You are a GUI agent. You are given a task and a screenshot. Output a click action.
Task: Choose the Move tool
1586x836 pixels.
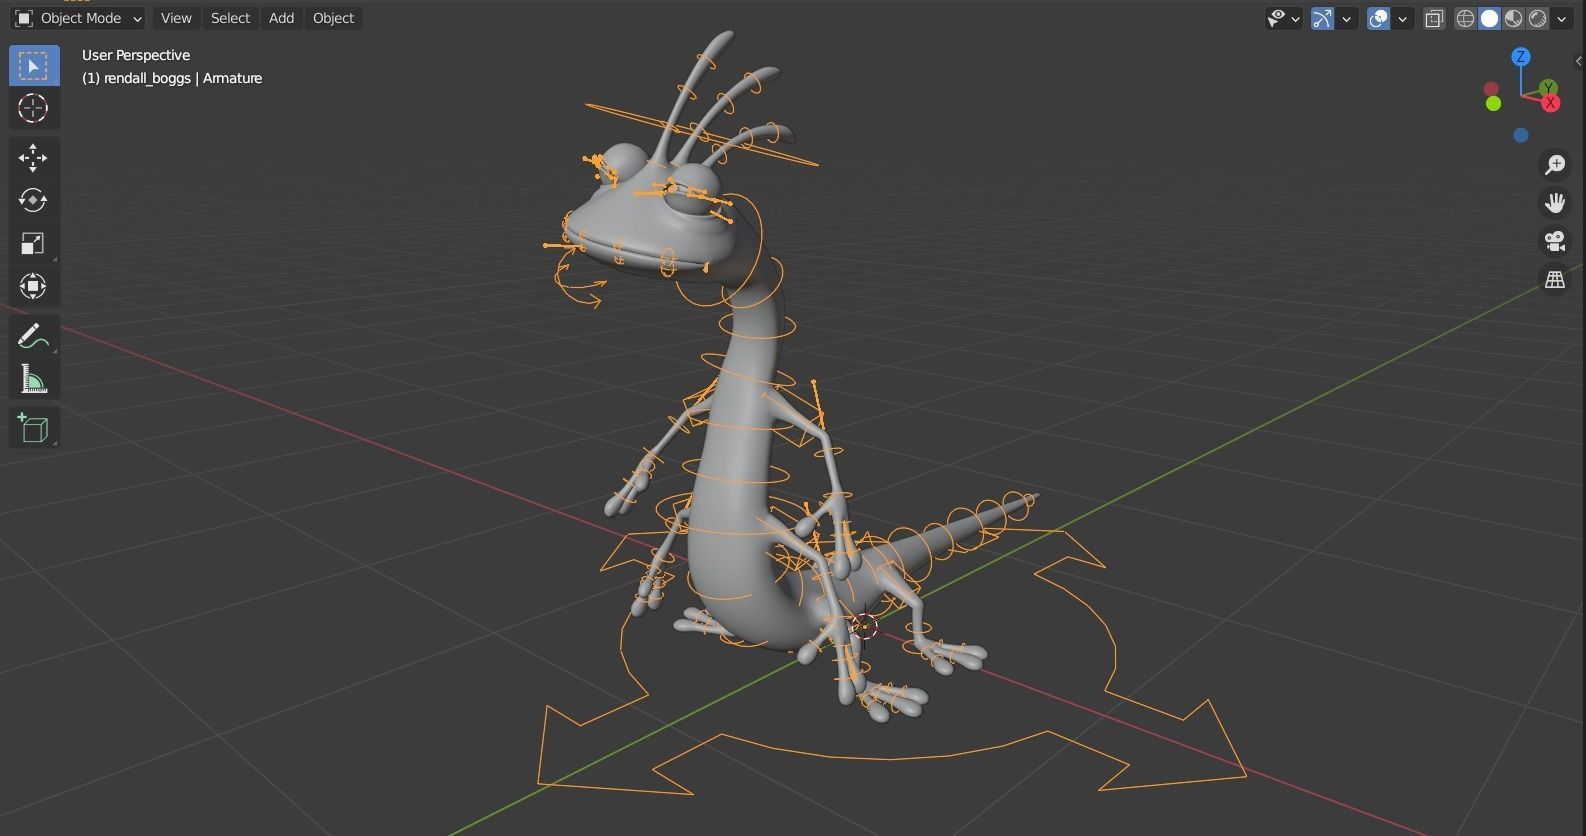click(33, 158)
